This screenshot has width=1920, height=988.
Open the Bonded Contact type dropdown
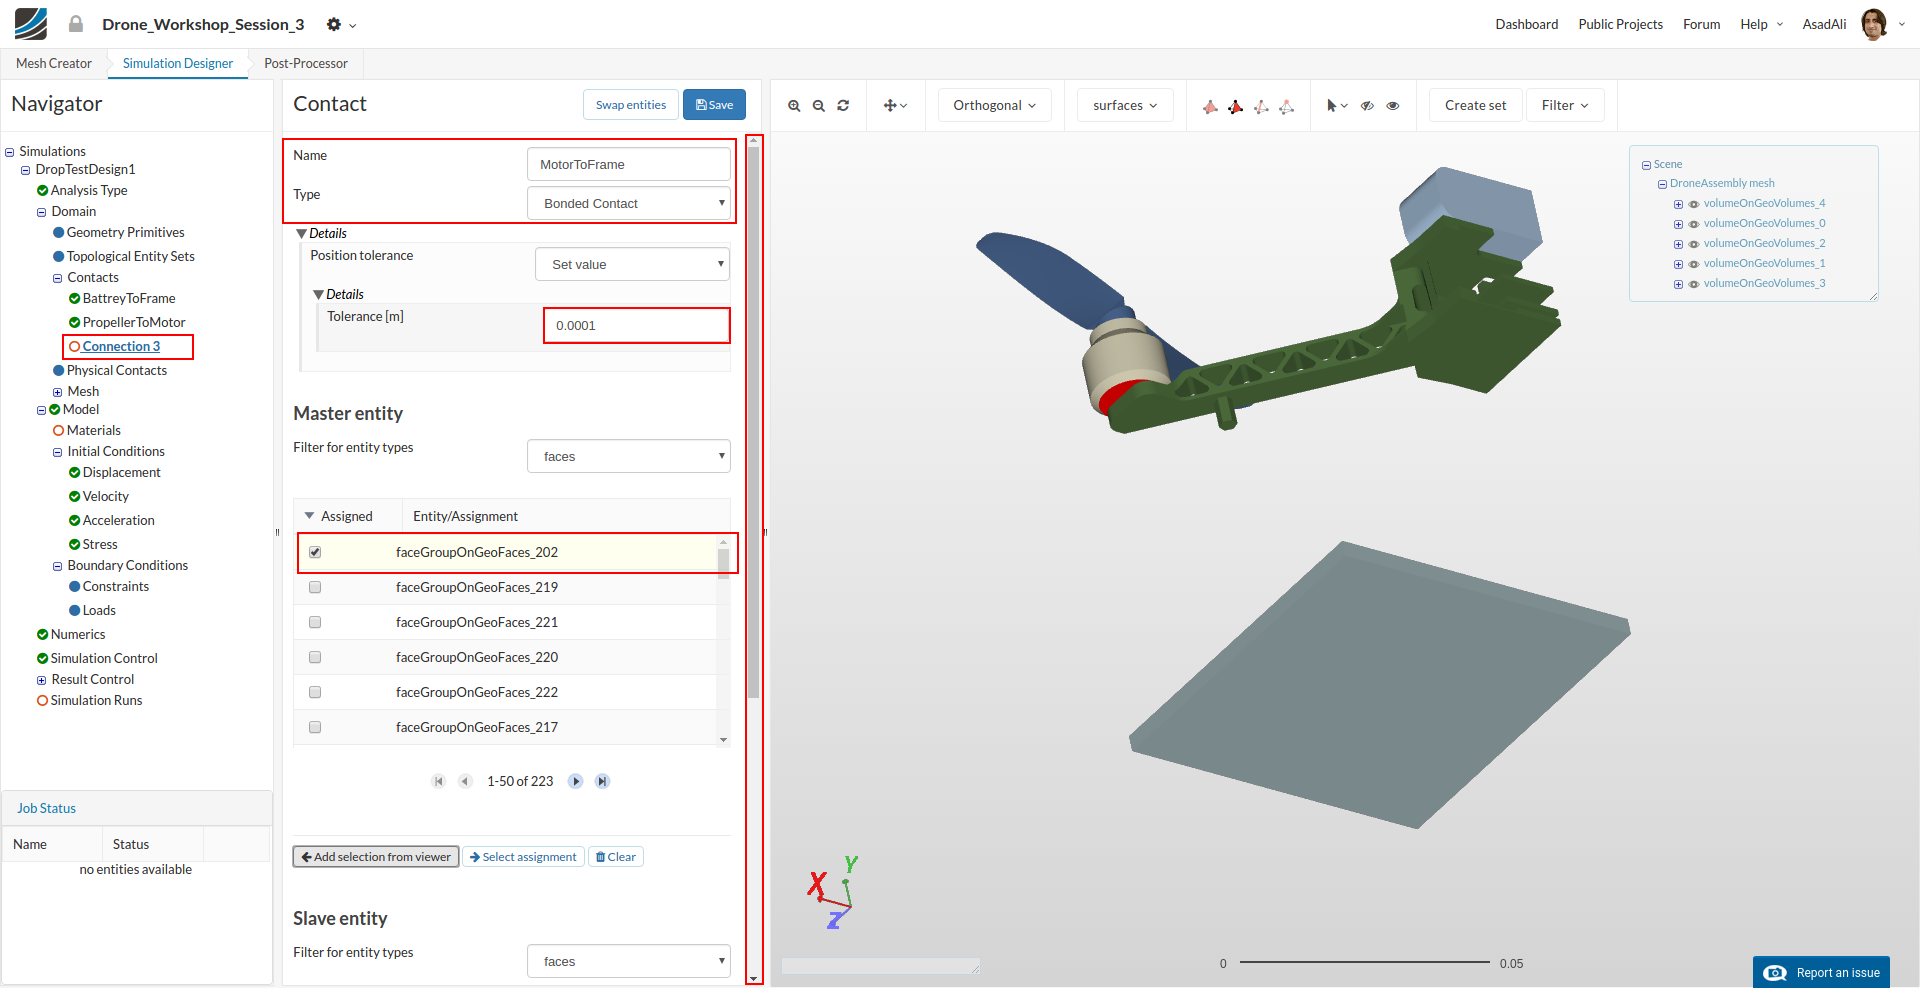[x=629, y=203]
